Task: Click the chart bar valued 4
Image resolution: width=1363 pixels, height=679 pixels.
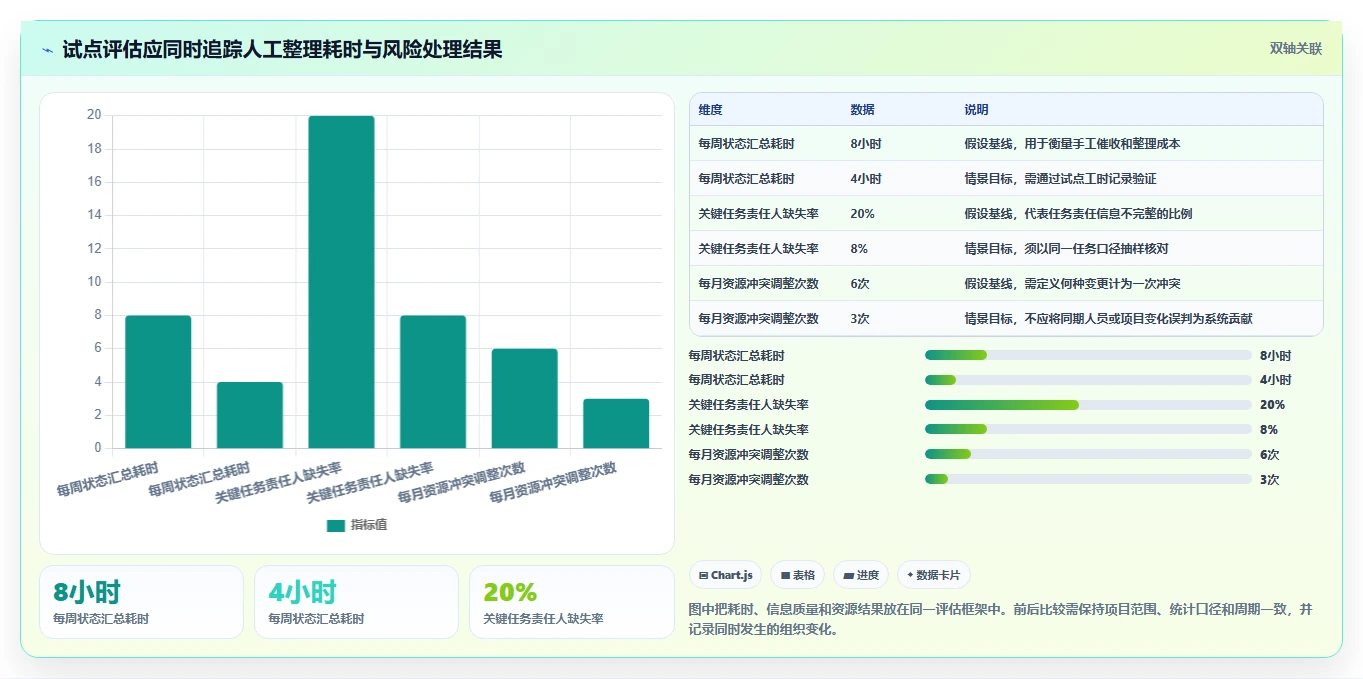Action: click(x=250, y=415)
